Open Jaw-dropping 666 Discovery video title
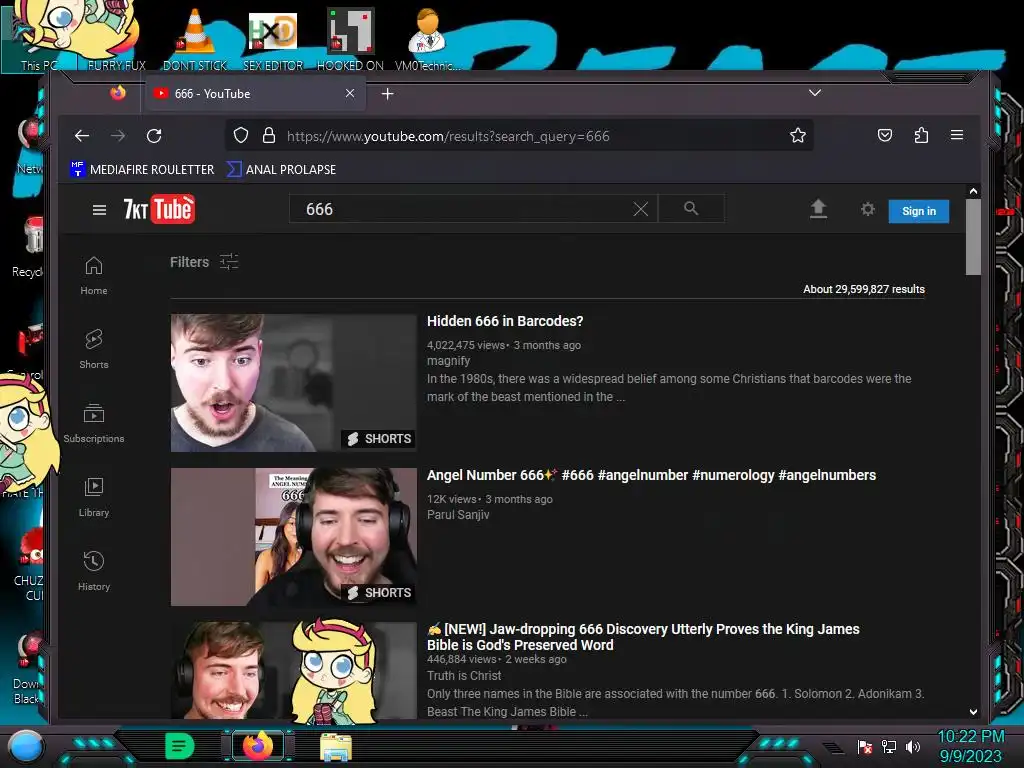The image size is (1024, 768). 643,637
